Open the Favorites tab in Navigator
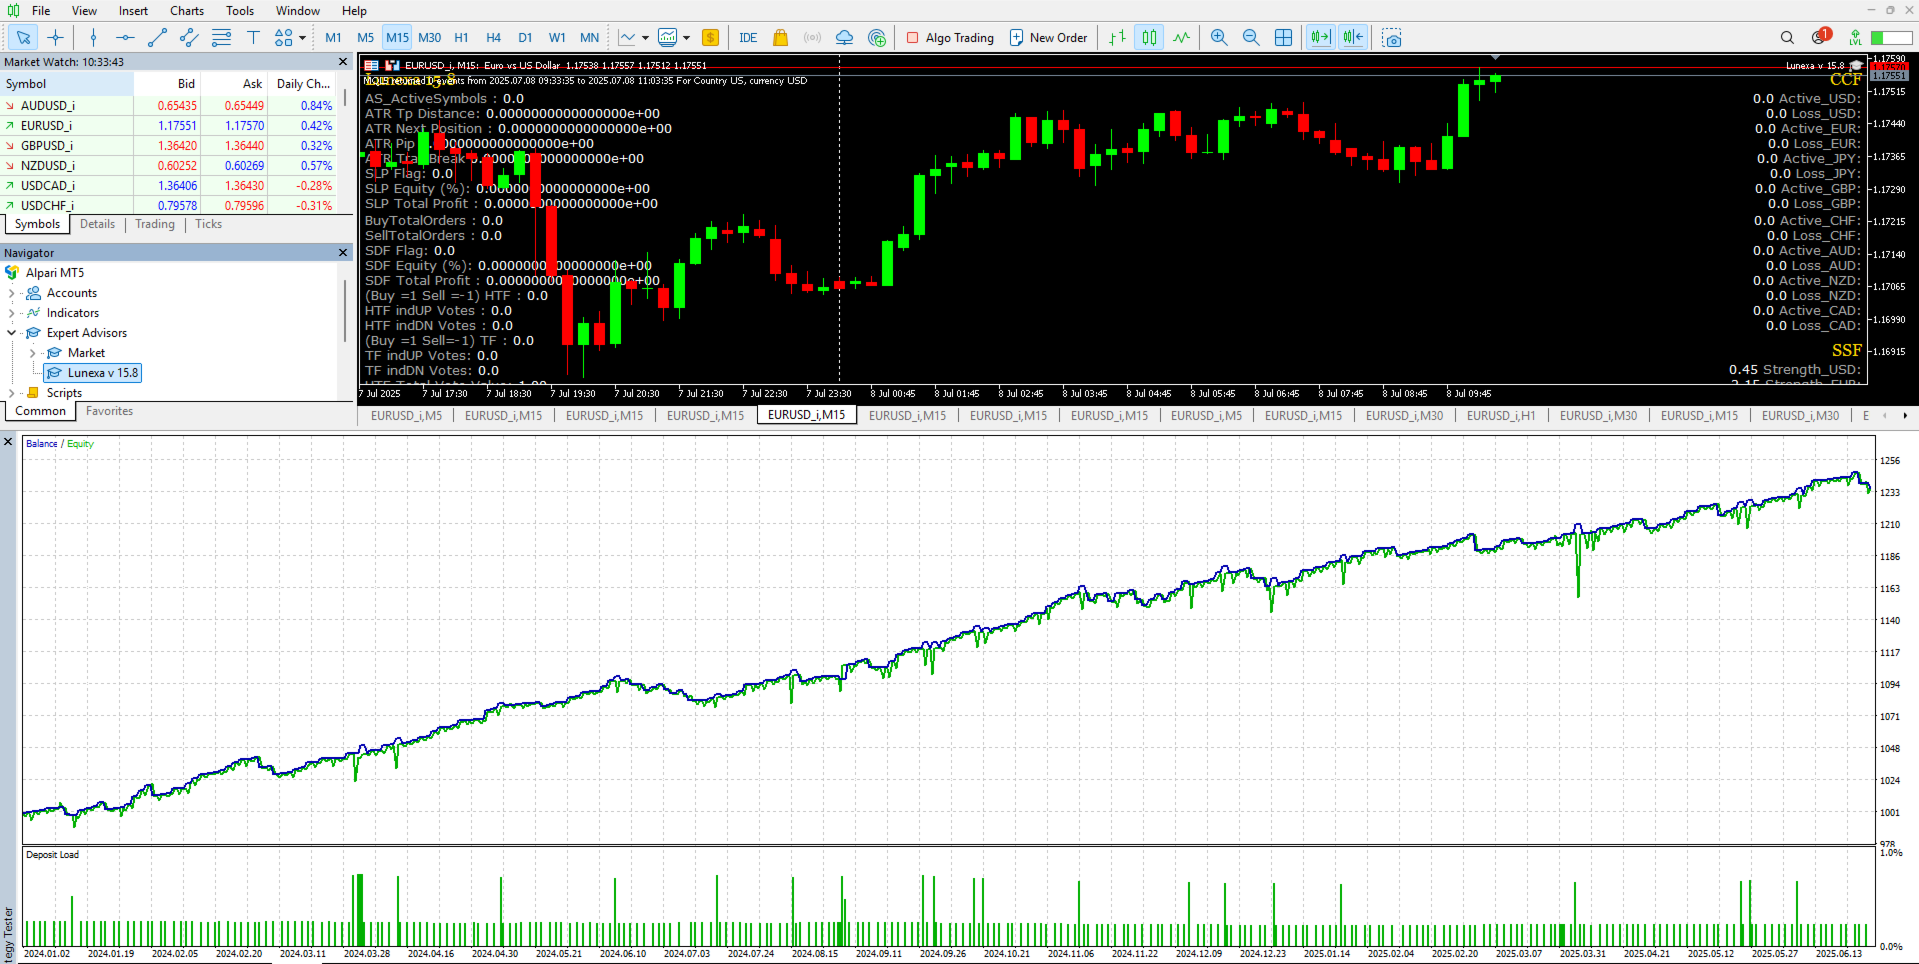The width and height of the screenshot is (1919, 964). tap(109, 411)
